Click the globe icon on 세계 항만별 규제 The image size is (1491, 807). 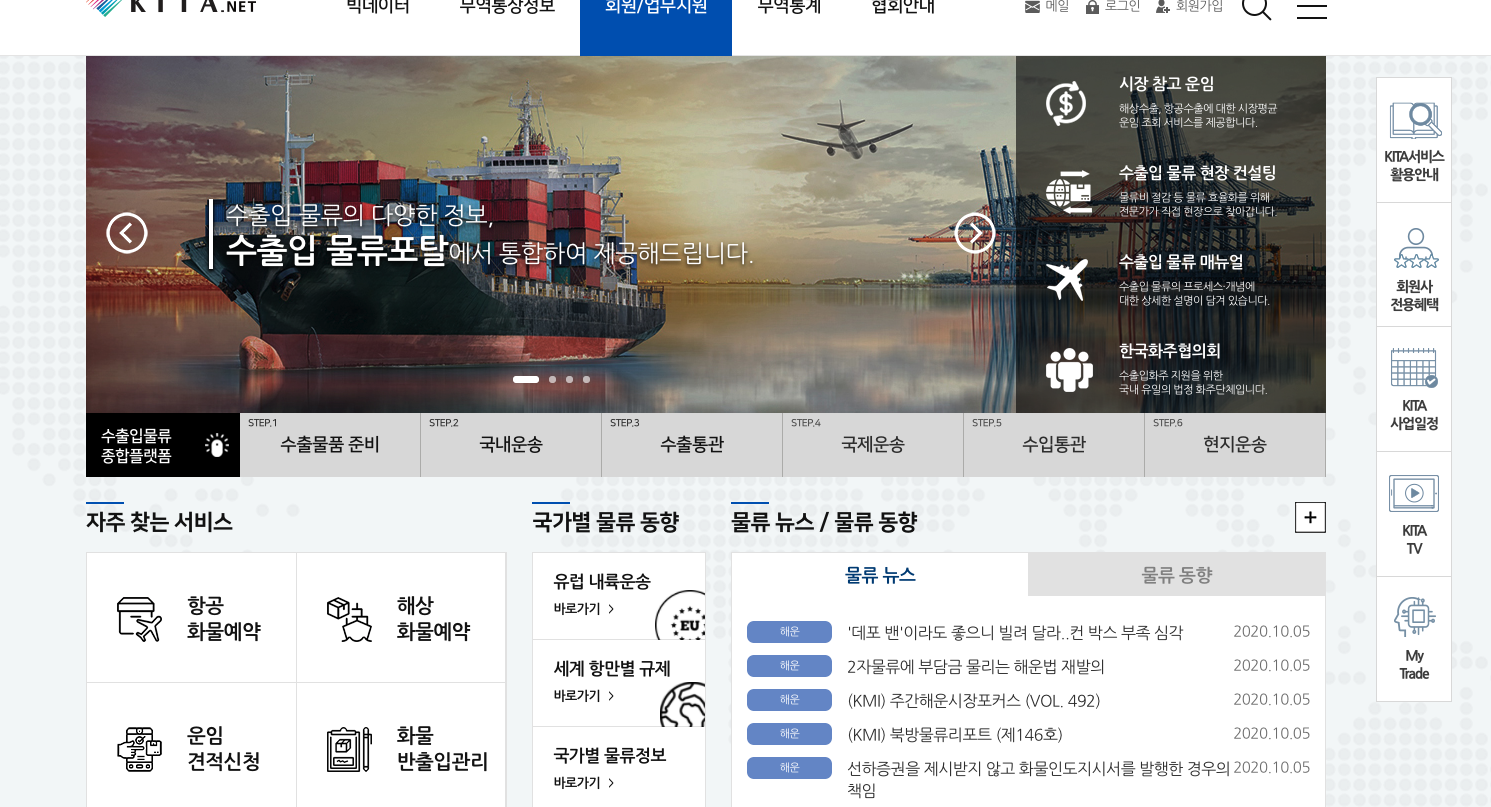683,704
